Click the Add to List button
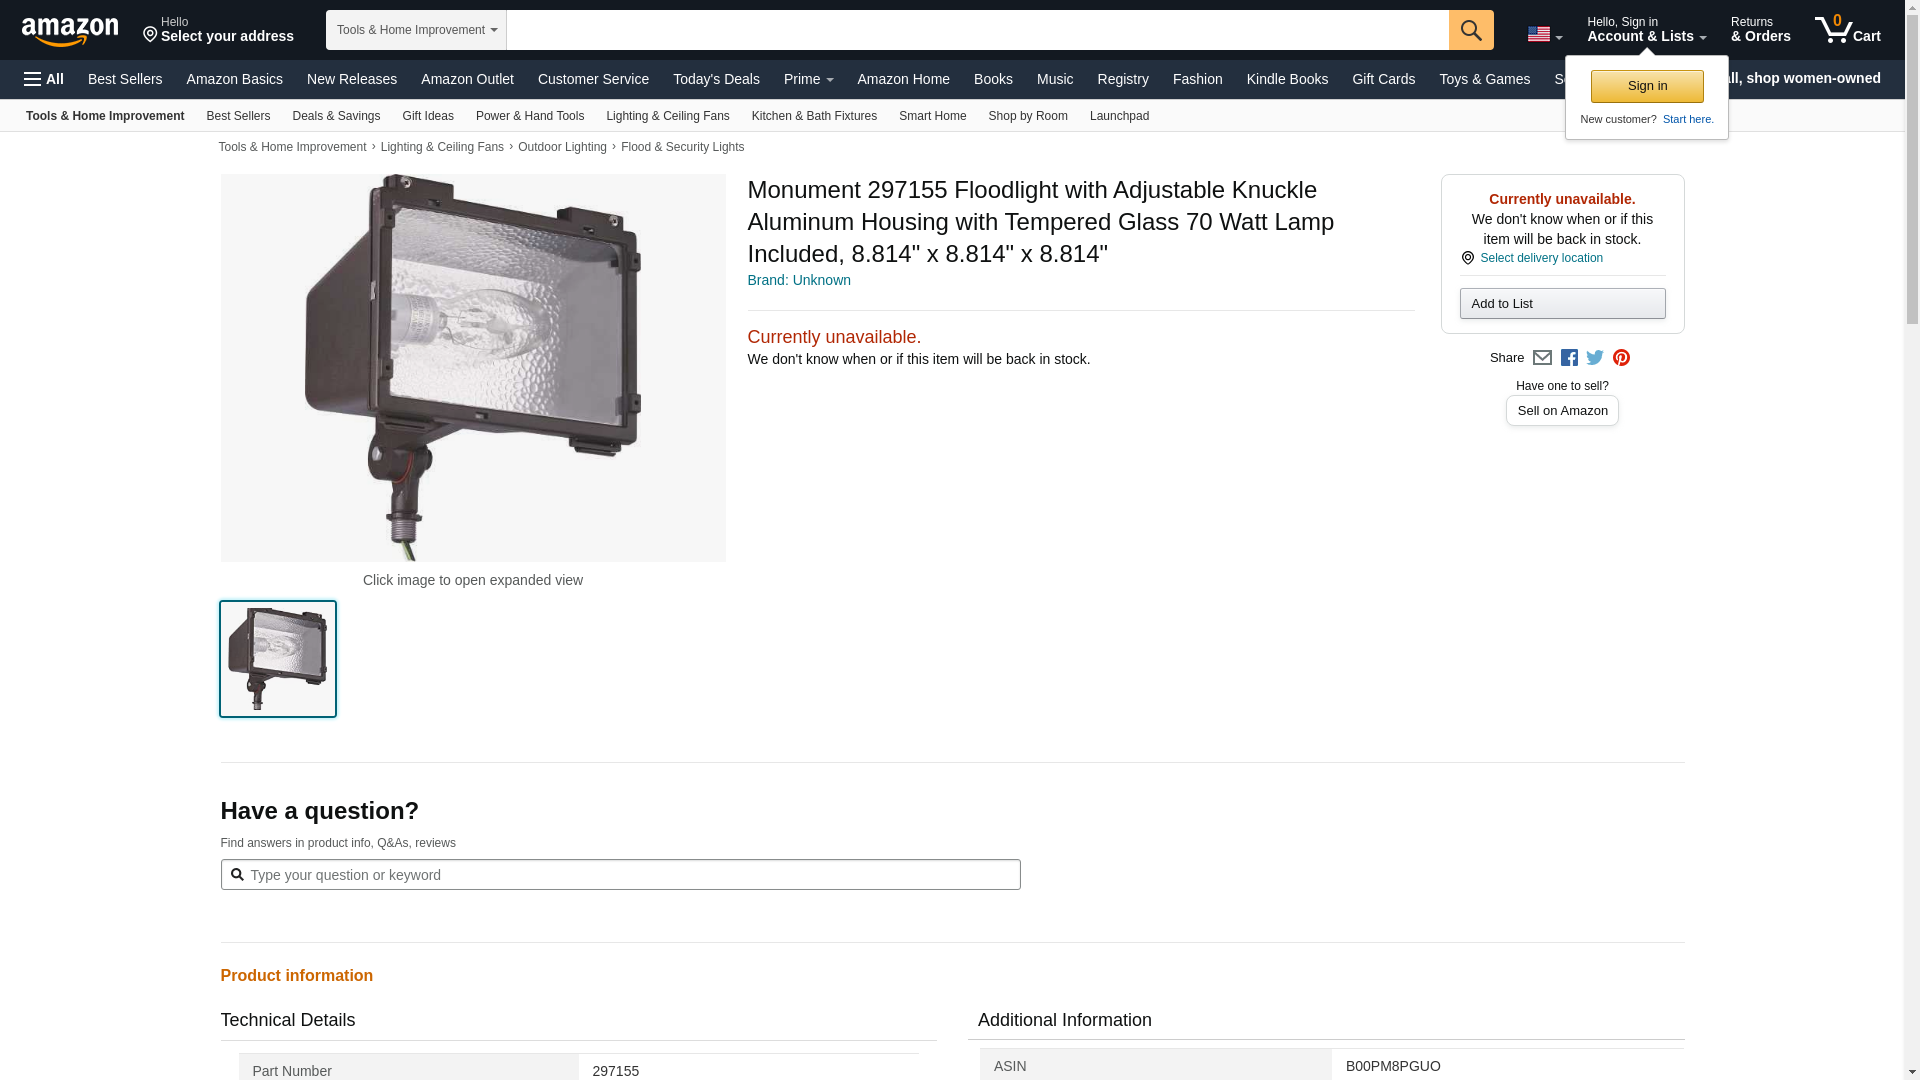The image size is (1920, 1080). click(x=1562, y=304)
